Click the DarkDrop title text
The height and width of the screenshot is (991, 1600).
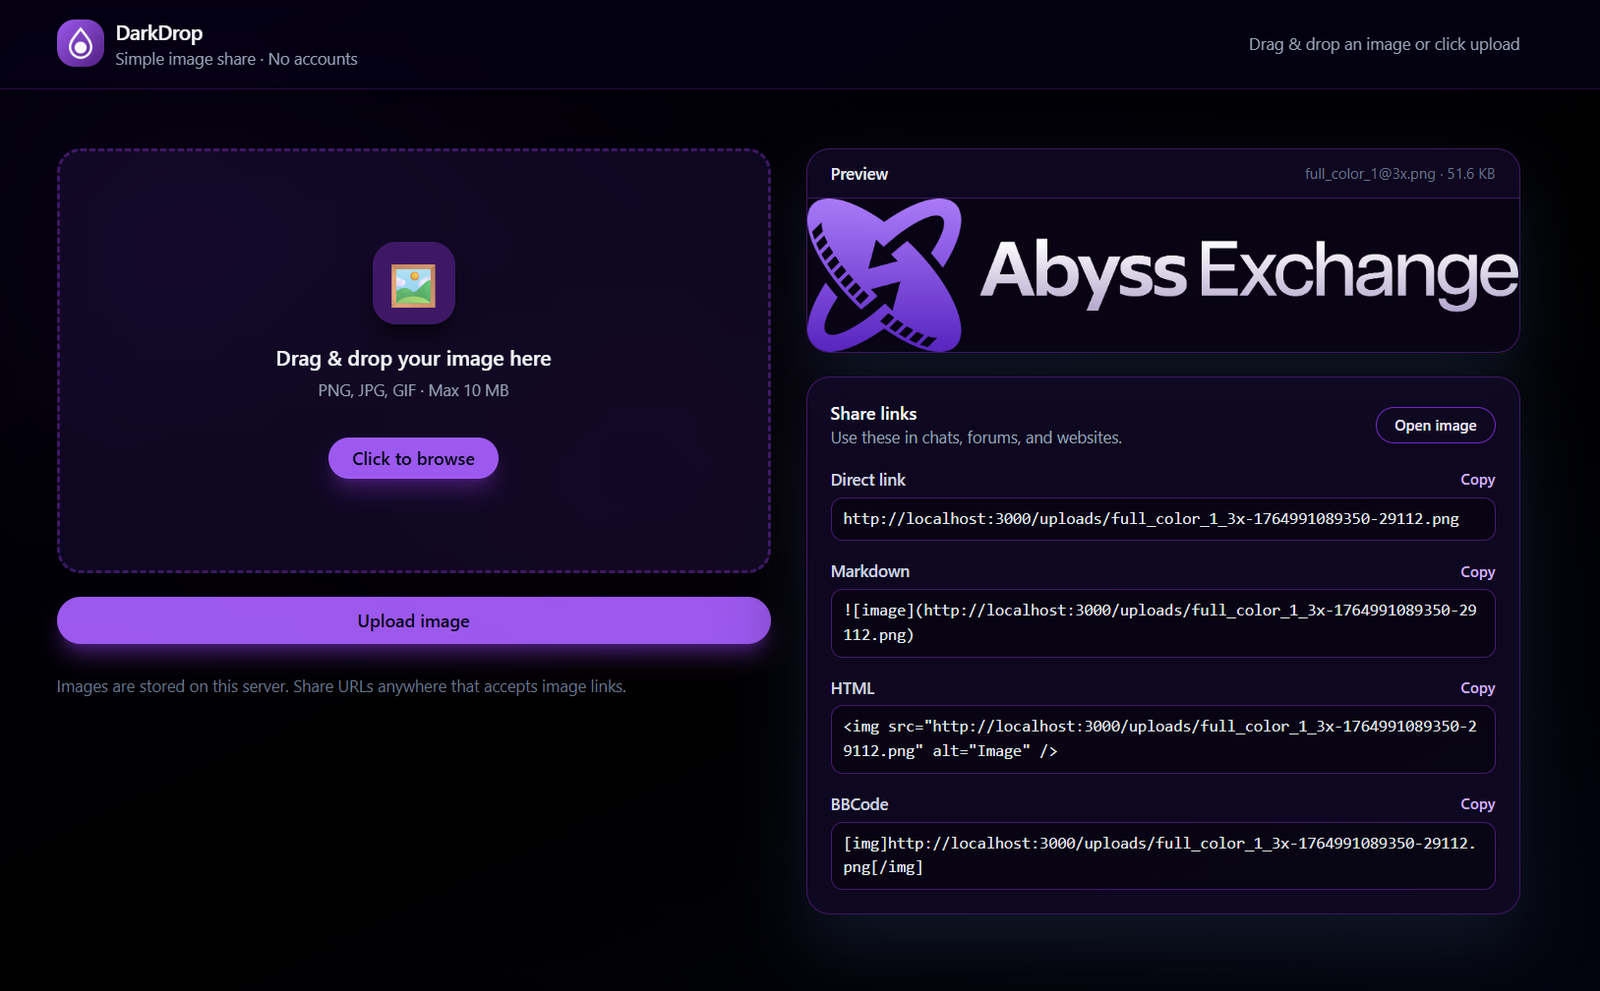click(x=159, y=33)
